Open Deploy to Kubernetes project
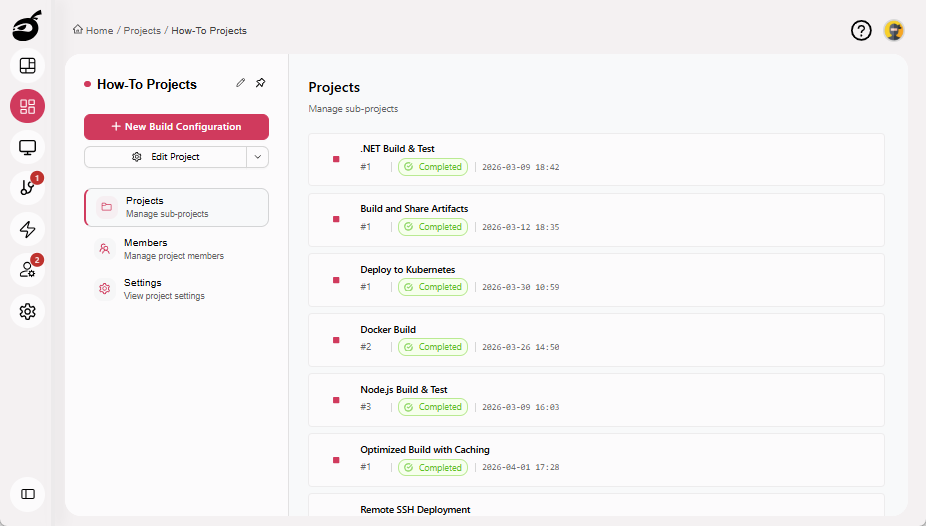The image size is (926, 526). 596,280
